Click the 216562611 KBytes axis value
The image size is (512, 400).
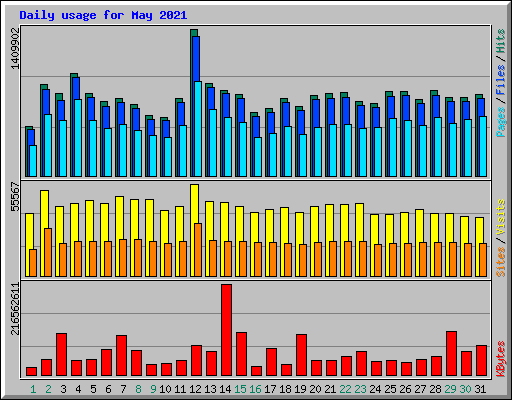point(15,309)
